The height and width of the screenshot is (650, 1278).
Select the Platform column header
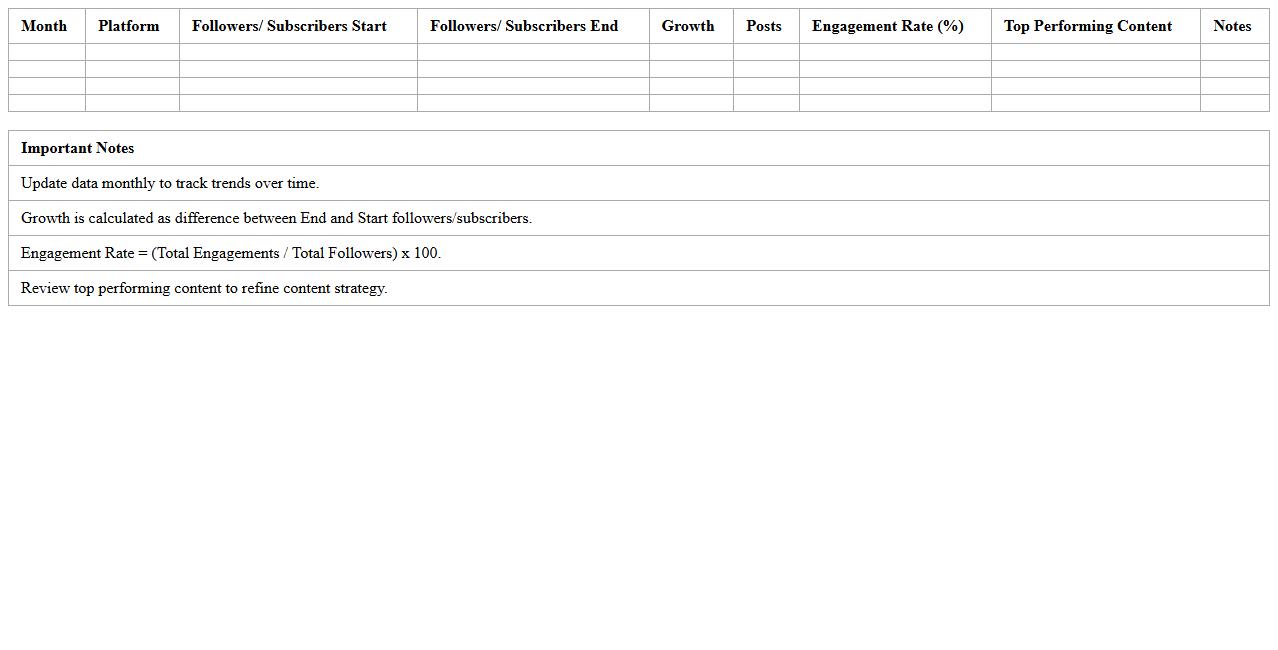pos(128,26)
